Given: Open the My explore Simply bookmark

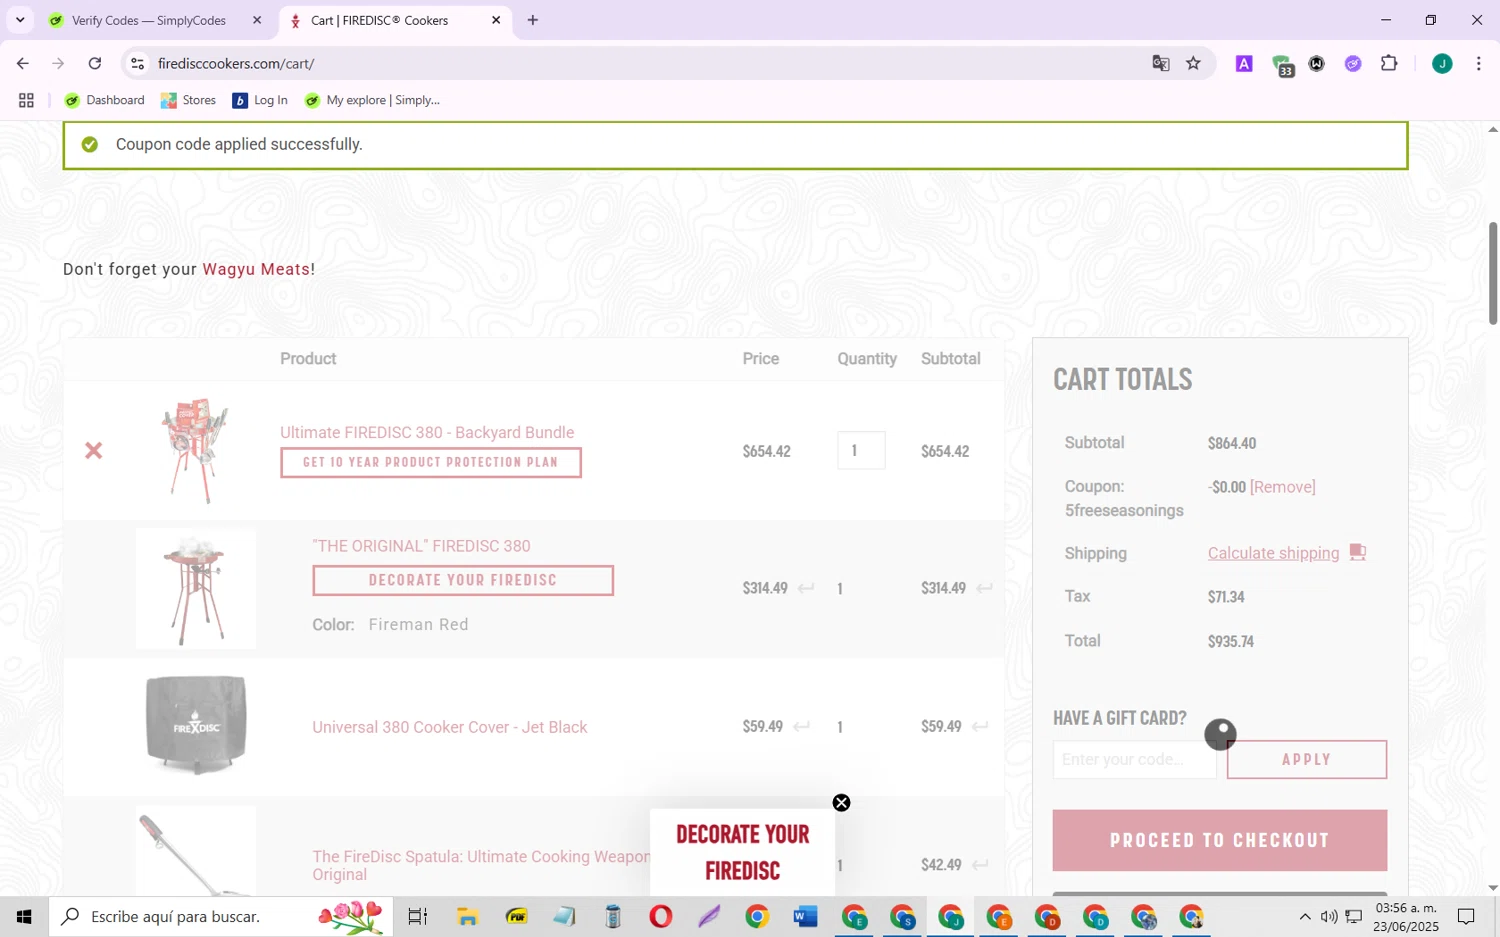Looking at the screenshot, I should pos(372,100).
